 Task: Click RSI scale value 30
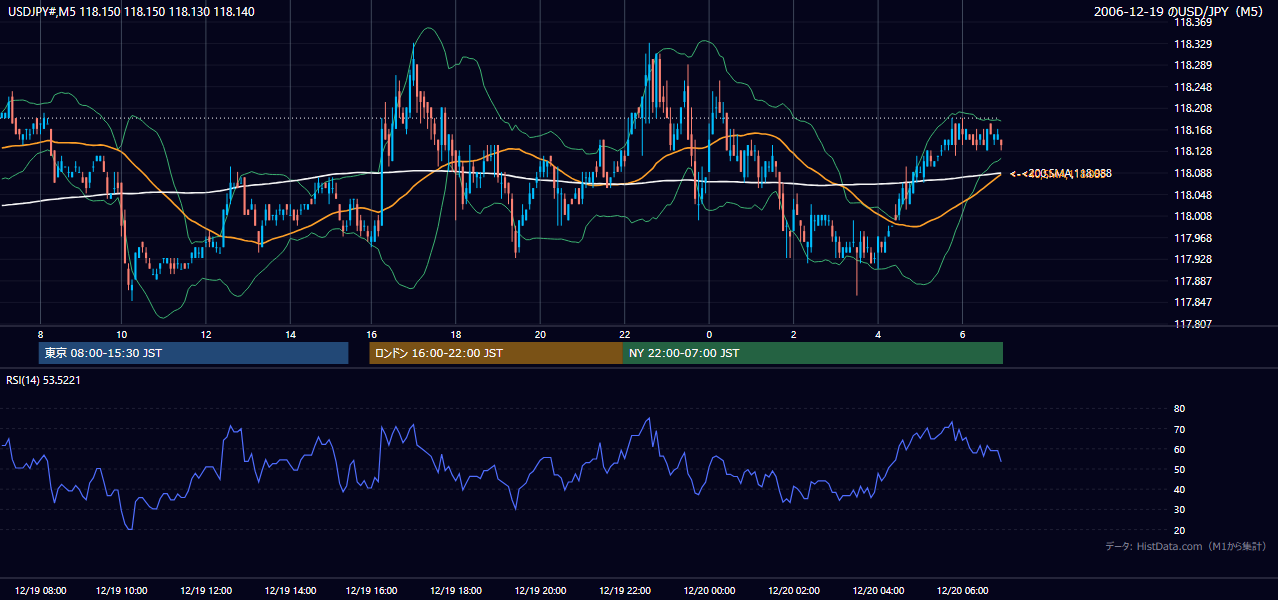1180,510
